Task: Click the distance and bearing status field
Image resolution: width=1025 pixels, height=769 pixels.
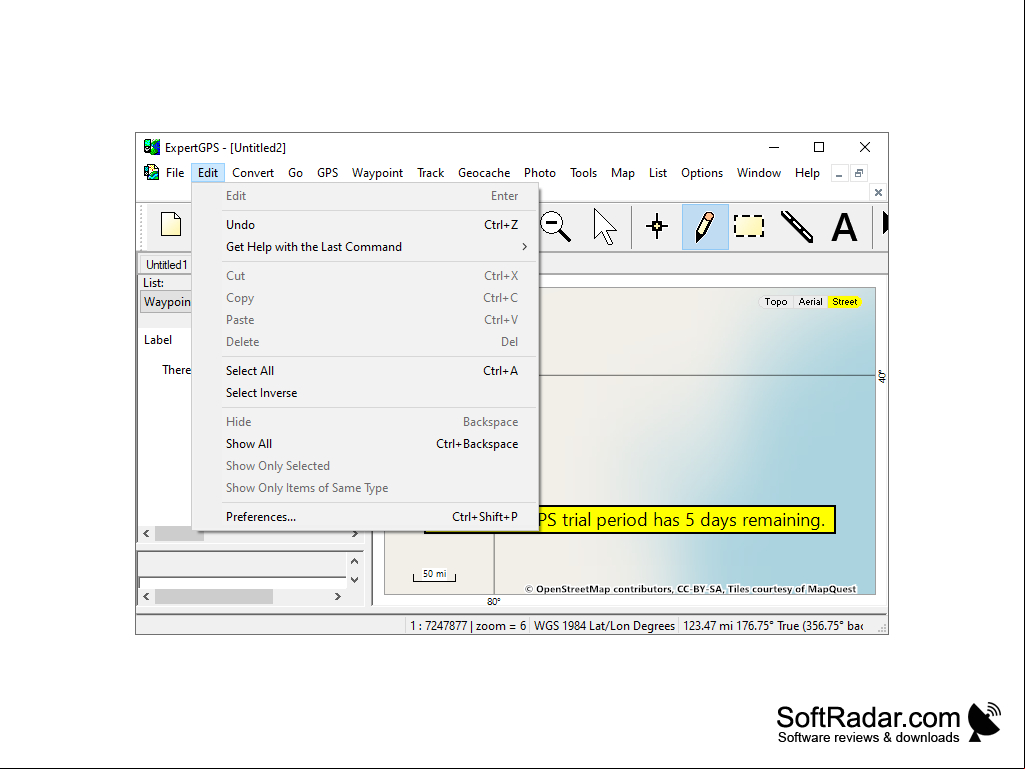Action: [x=773, y=626]
